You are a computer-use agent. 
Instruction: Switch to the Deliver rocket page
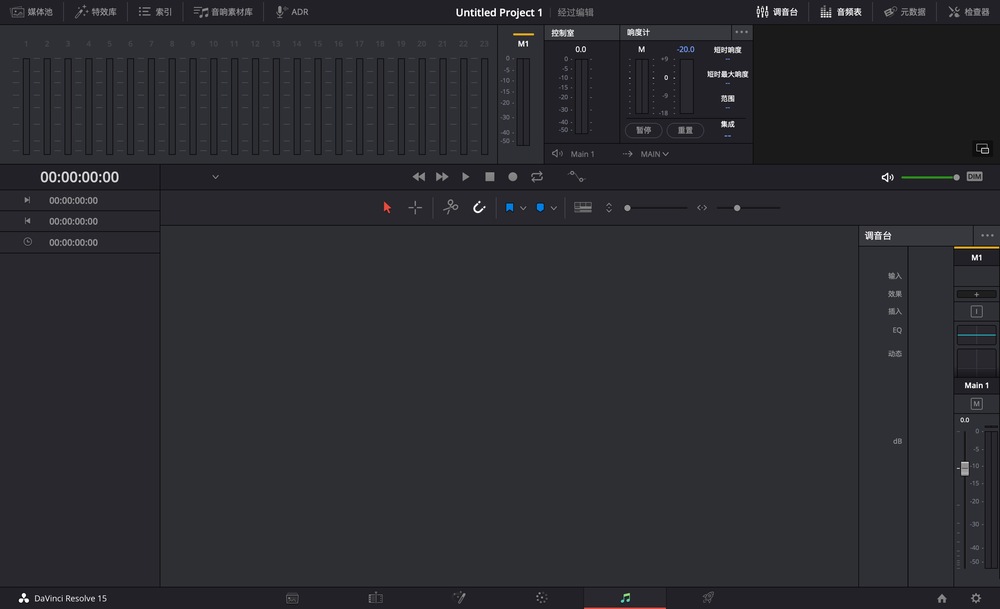[x=708, y=598]
